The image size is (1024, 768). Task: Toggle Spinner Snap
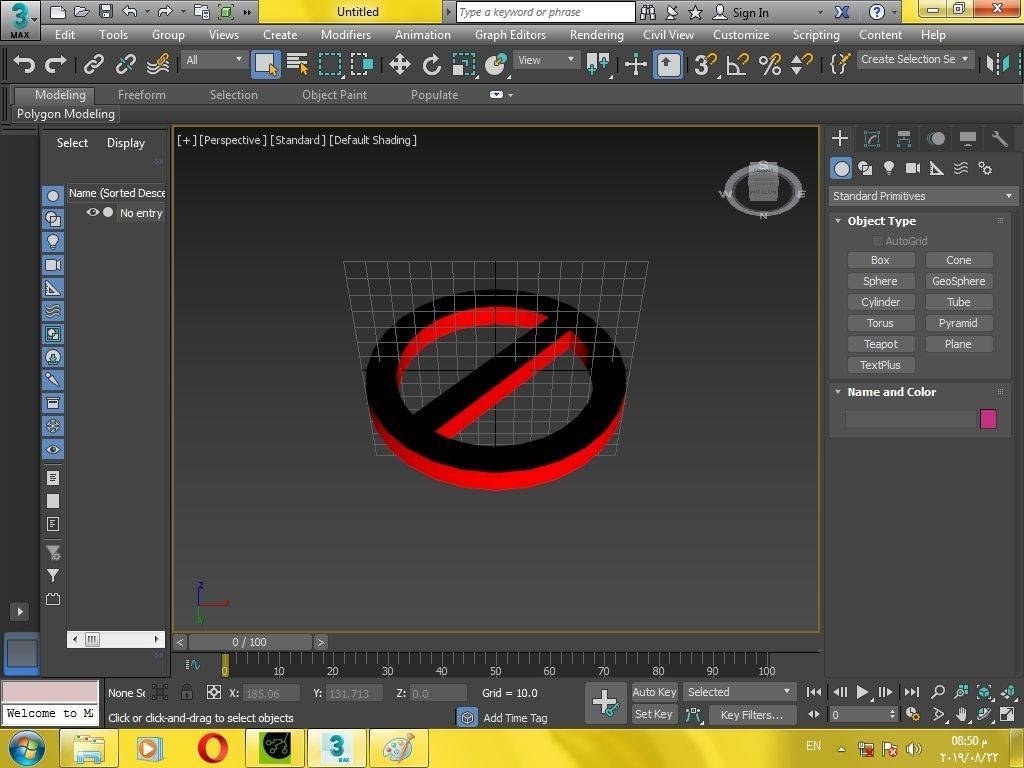(x=801, y=64)
